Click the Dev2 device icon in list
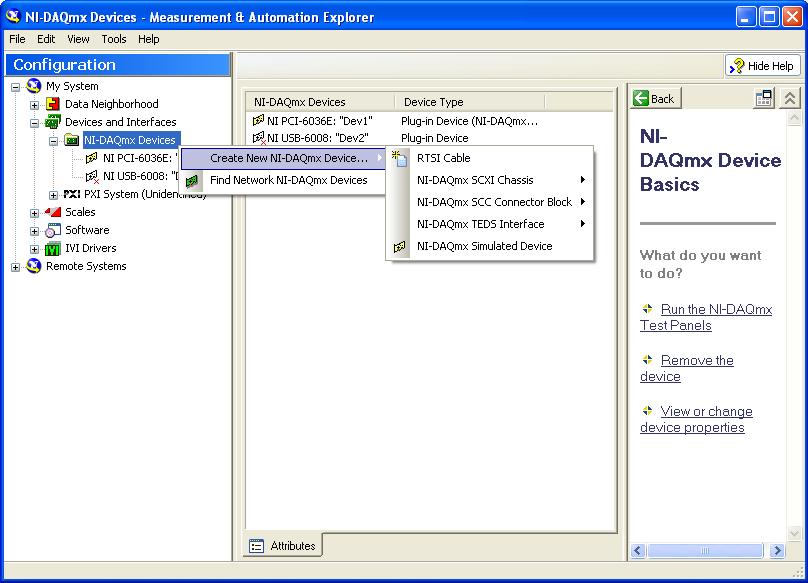This screenshot has height=583, width=808. click(x=259, y=138)
